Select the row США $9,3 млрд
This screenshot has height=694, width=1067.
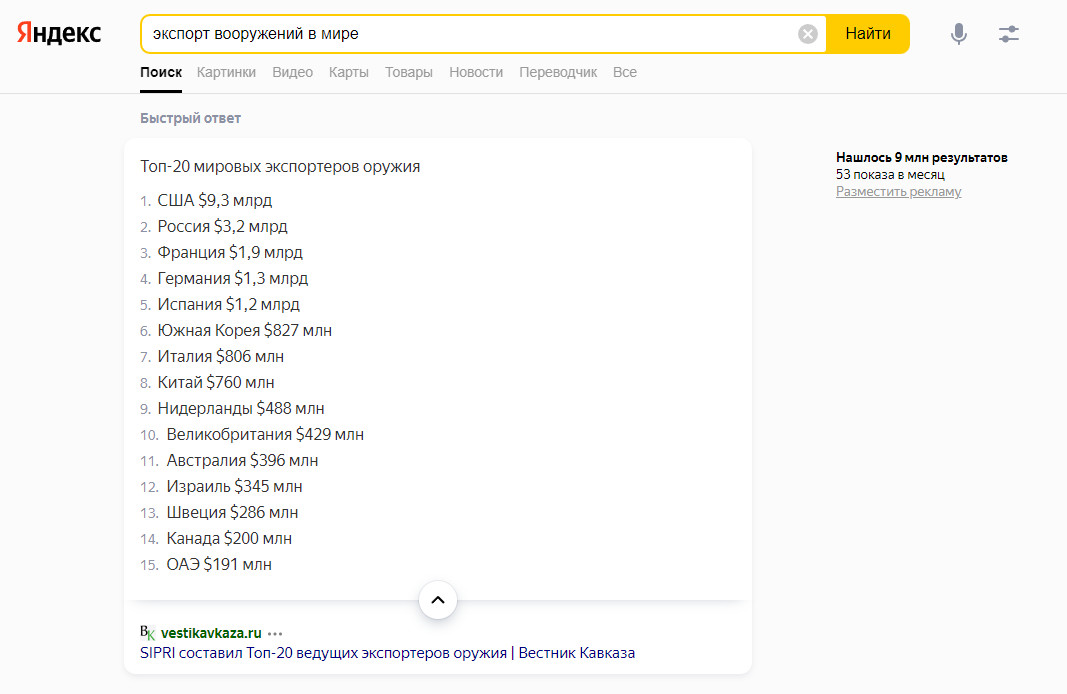click(x=214, y=201)
